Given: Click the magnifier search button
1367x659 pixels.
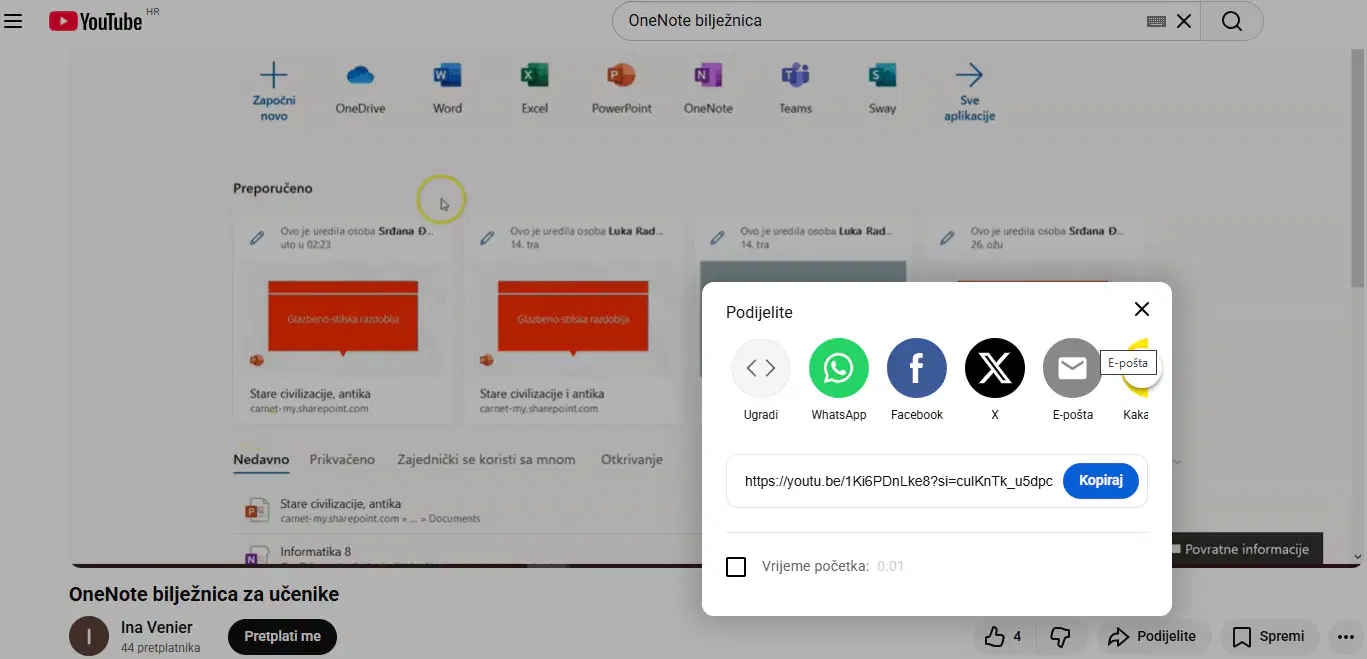Looking at the screenshot, I should tap(1232, 21).
